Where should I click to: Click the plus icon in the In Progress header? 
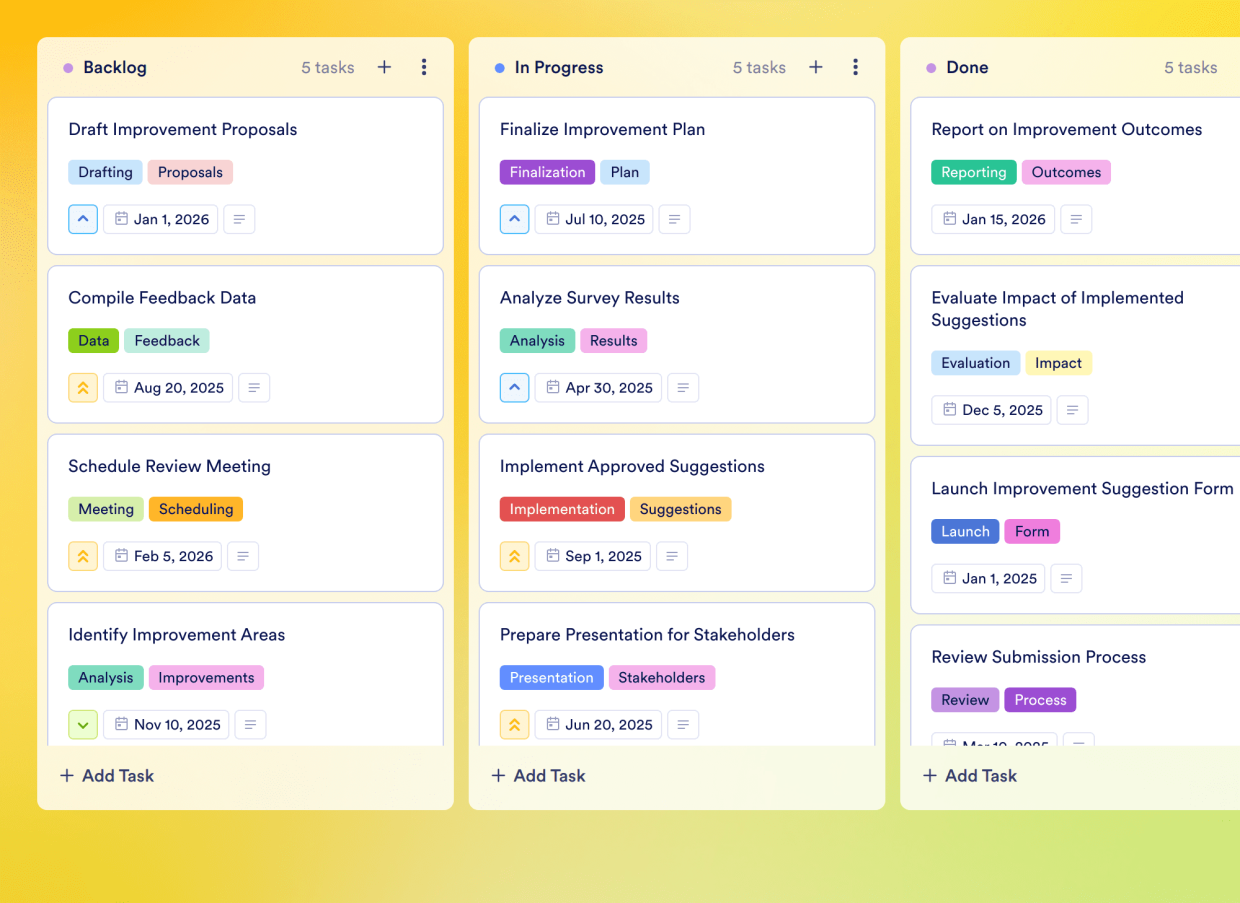[x=816, y=67]
